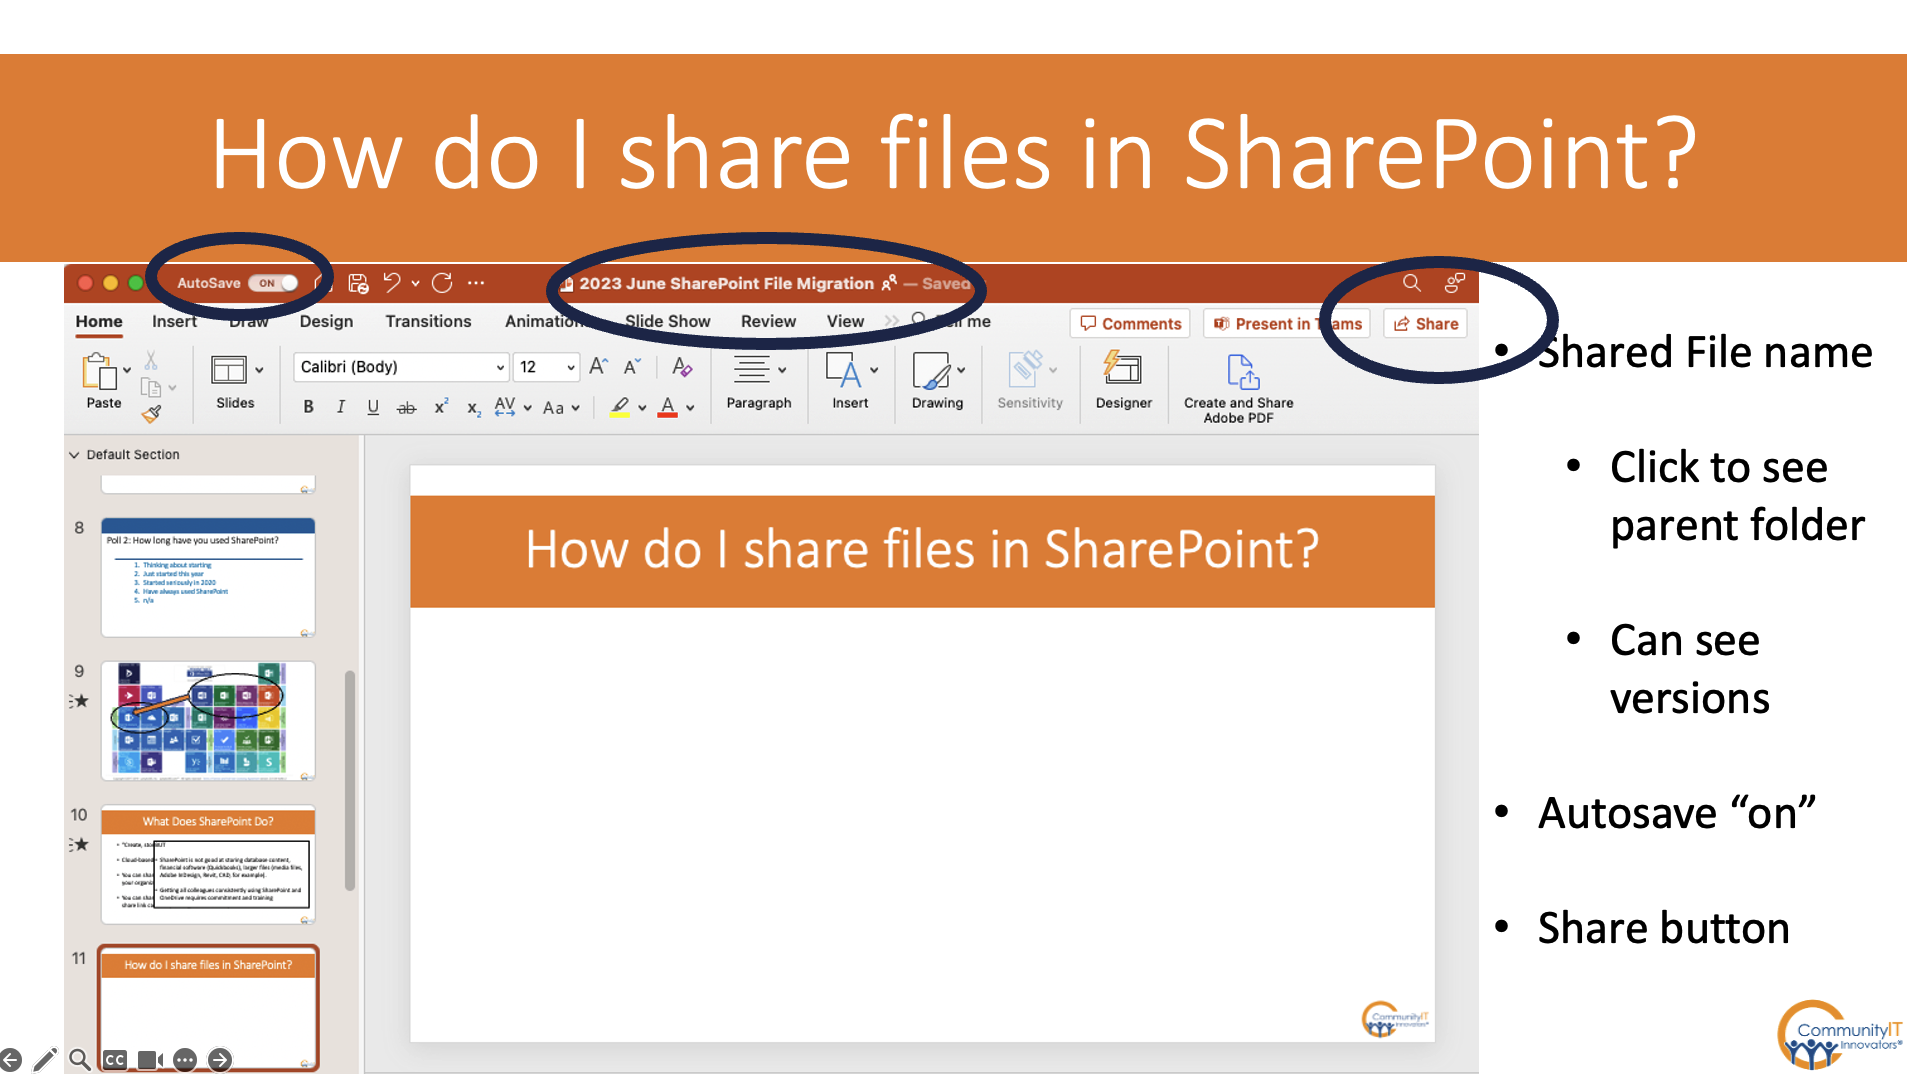Toggle underline formatting
The width and height of the screenshot is (1907, 1074).
tap(372, 407)
